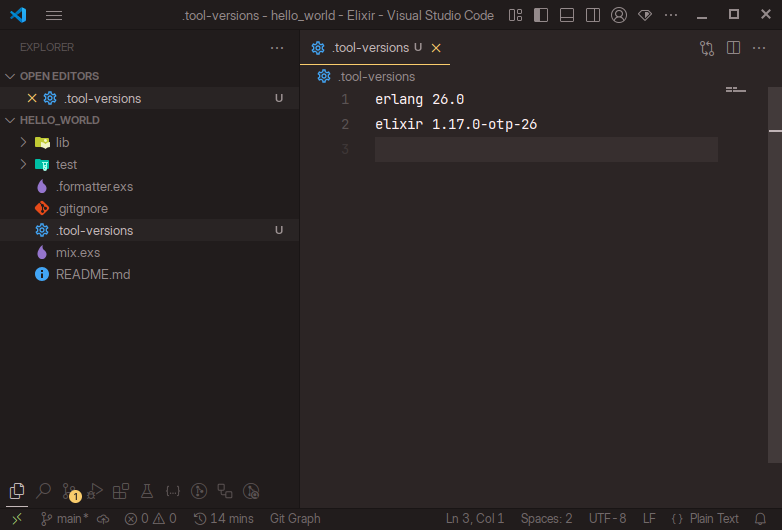Open Source Control view with badge
The height and width of the screenshot is (530, 782).
[x=69, y=491]
